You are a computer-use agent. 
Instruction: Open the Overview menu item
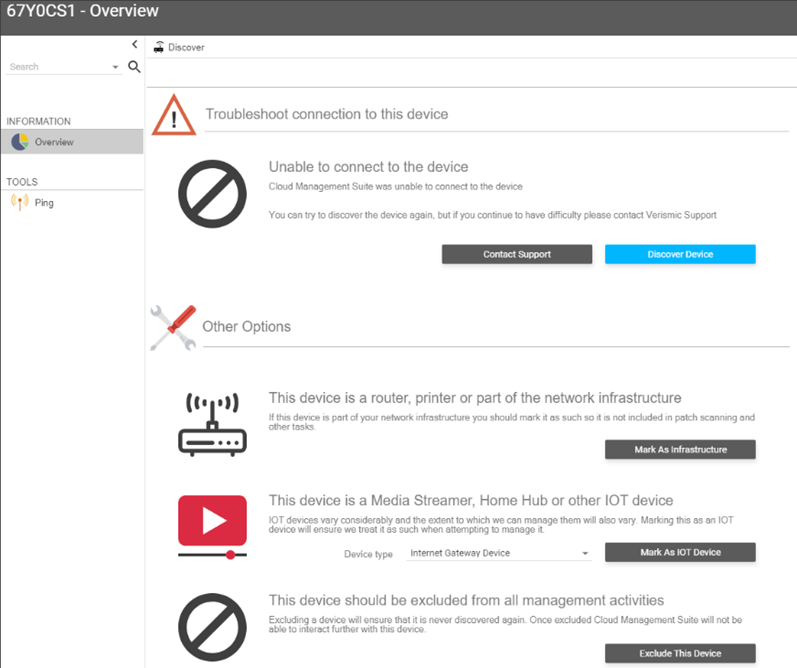(72, 142)
